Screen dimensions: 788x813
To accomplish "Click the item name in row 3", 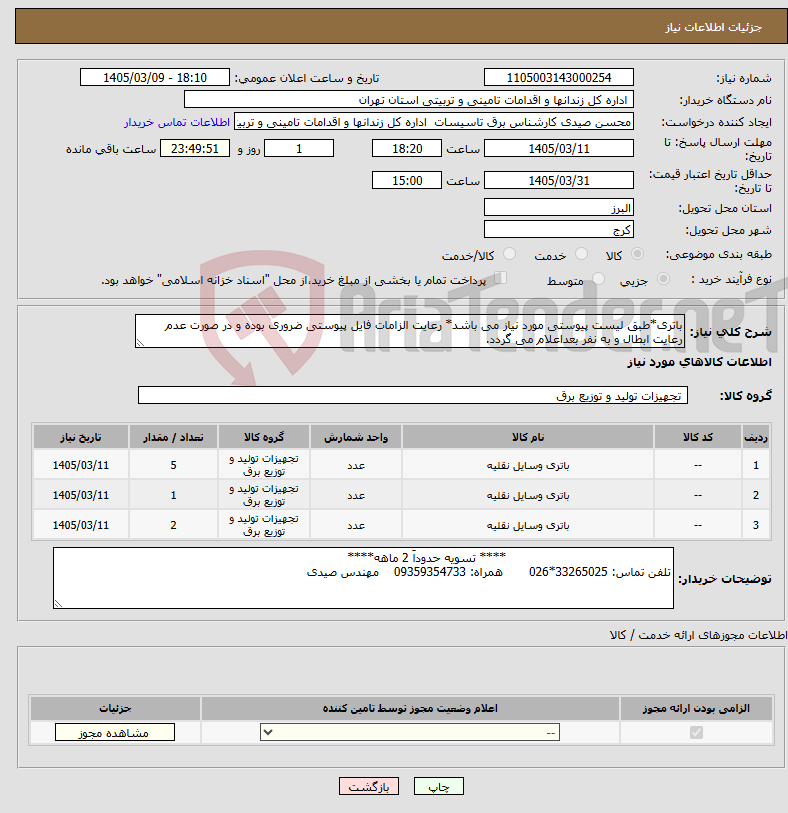I will (x=528, y=525).
